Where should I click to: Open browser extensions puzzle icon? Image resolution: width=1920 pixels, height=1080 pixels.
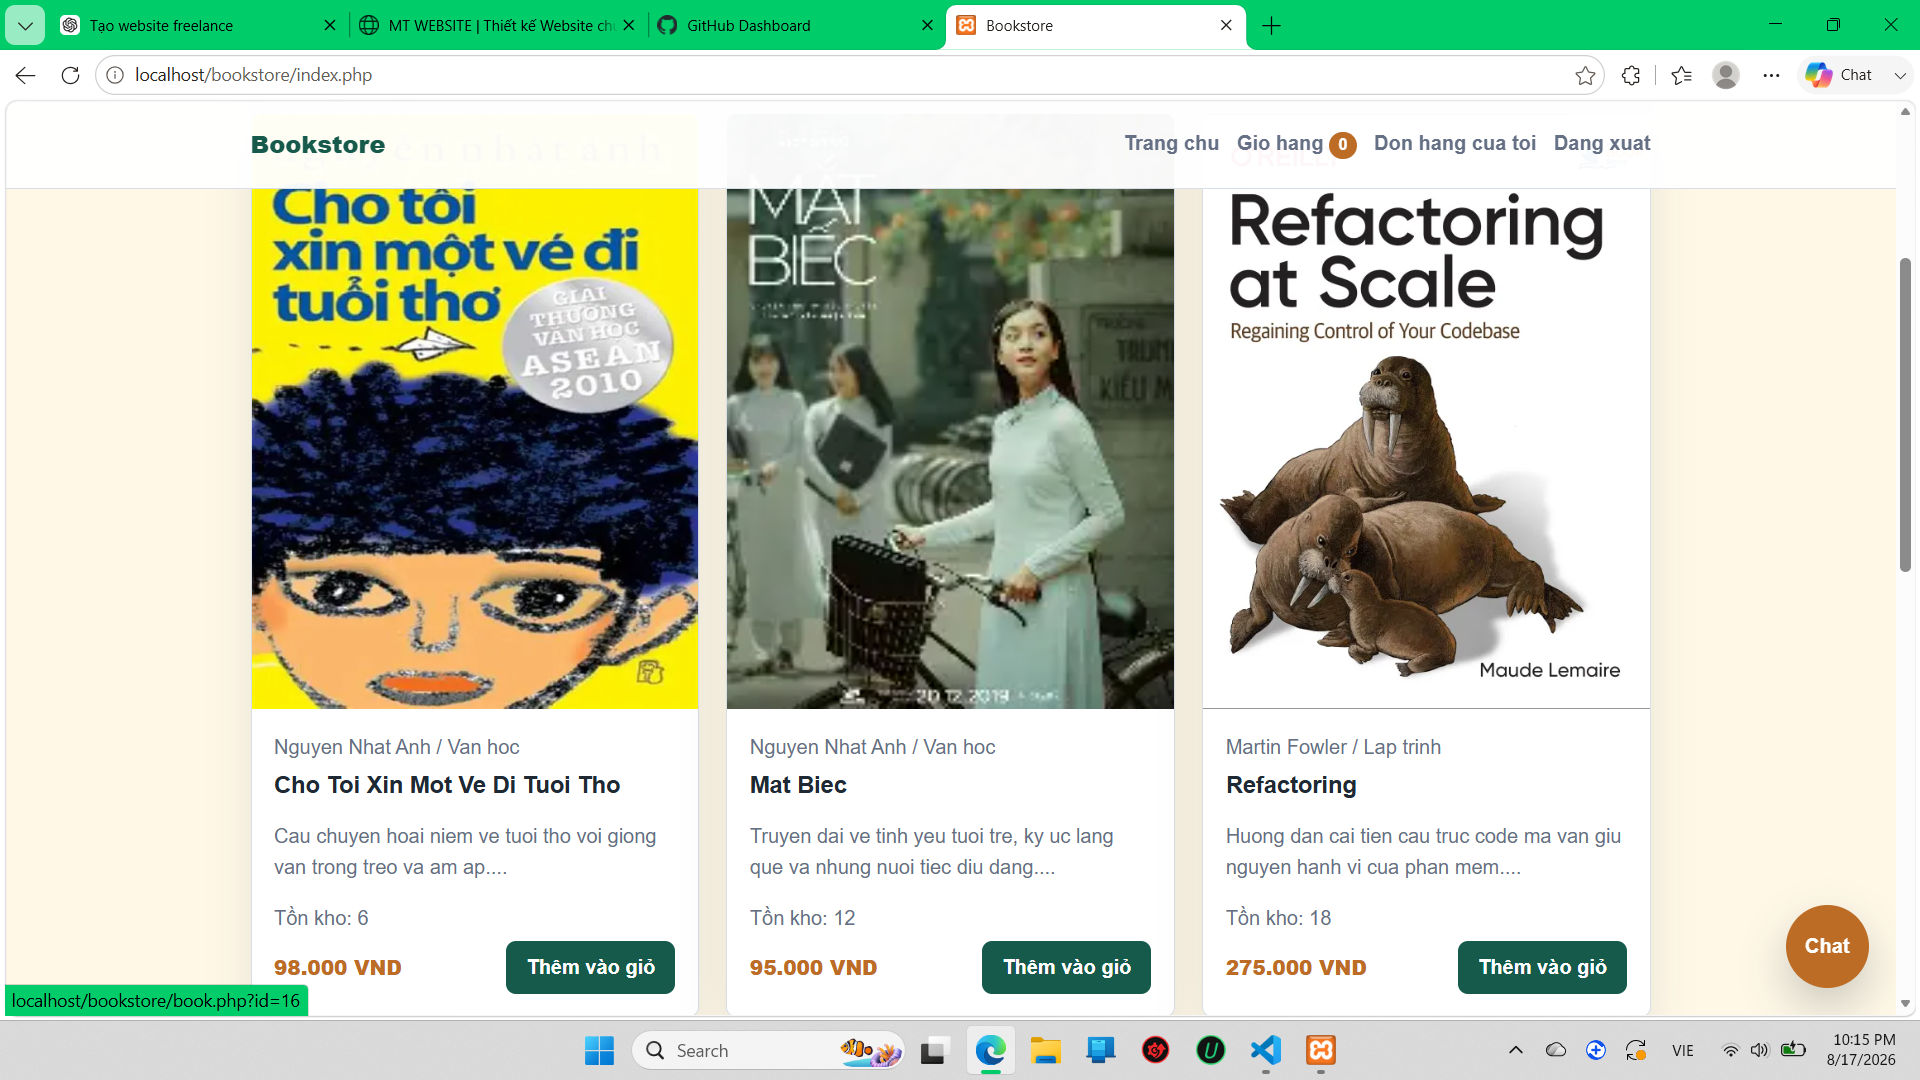coord(1631,75)
